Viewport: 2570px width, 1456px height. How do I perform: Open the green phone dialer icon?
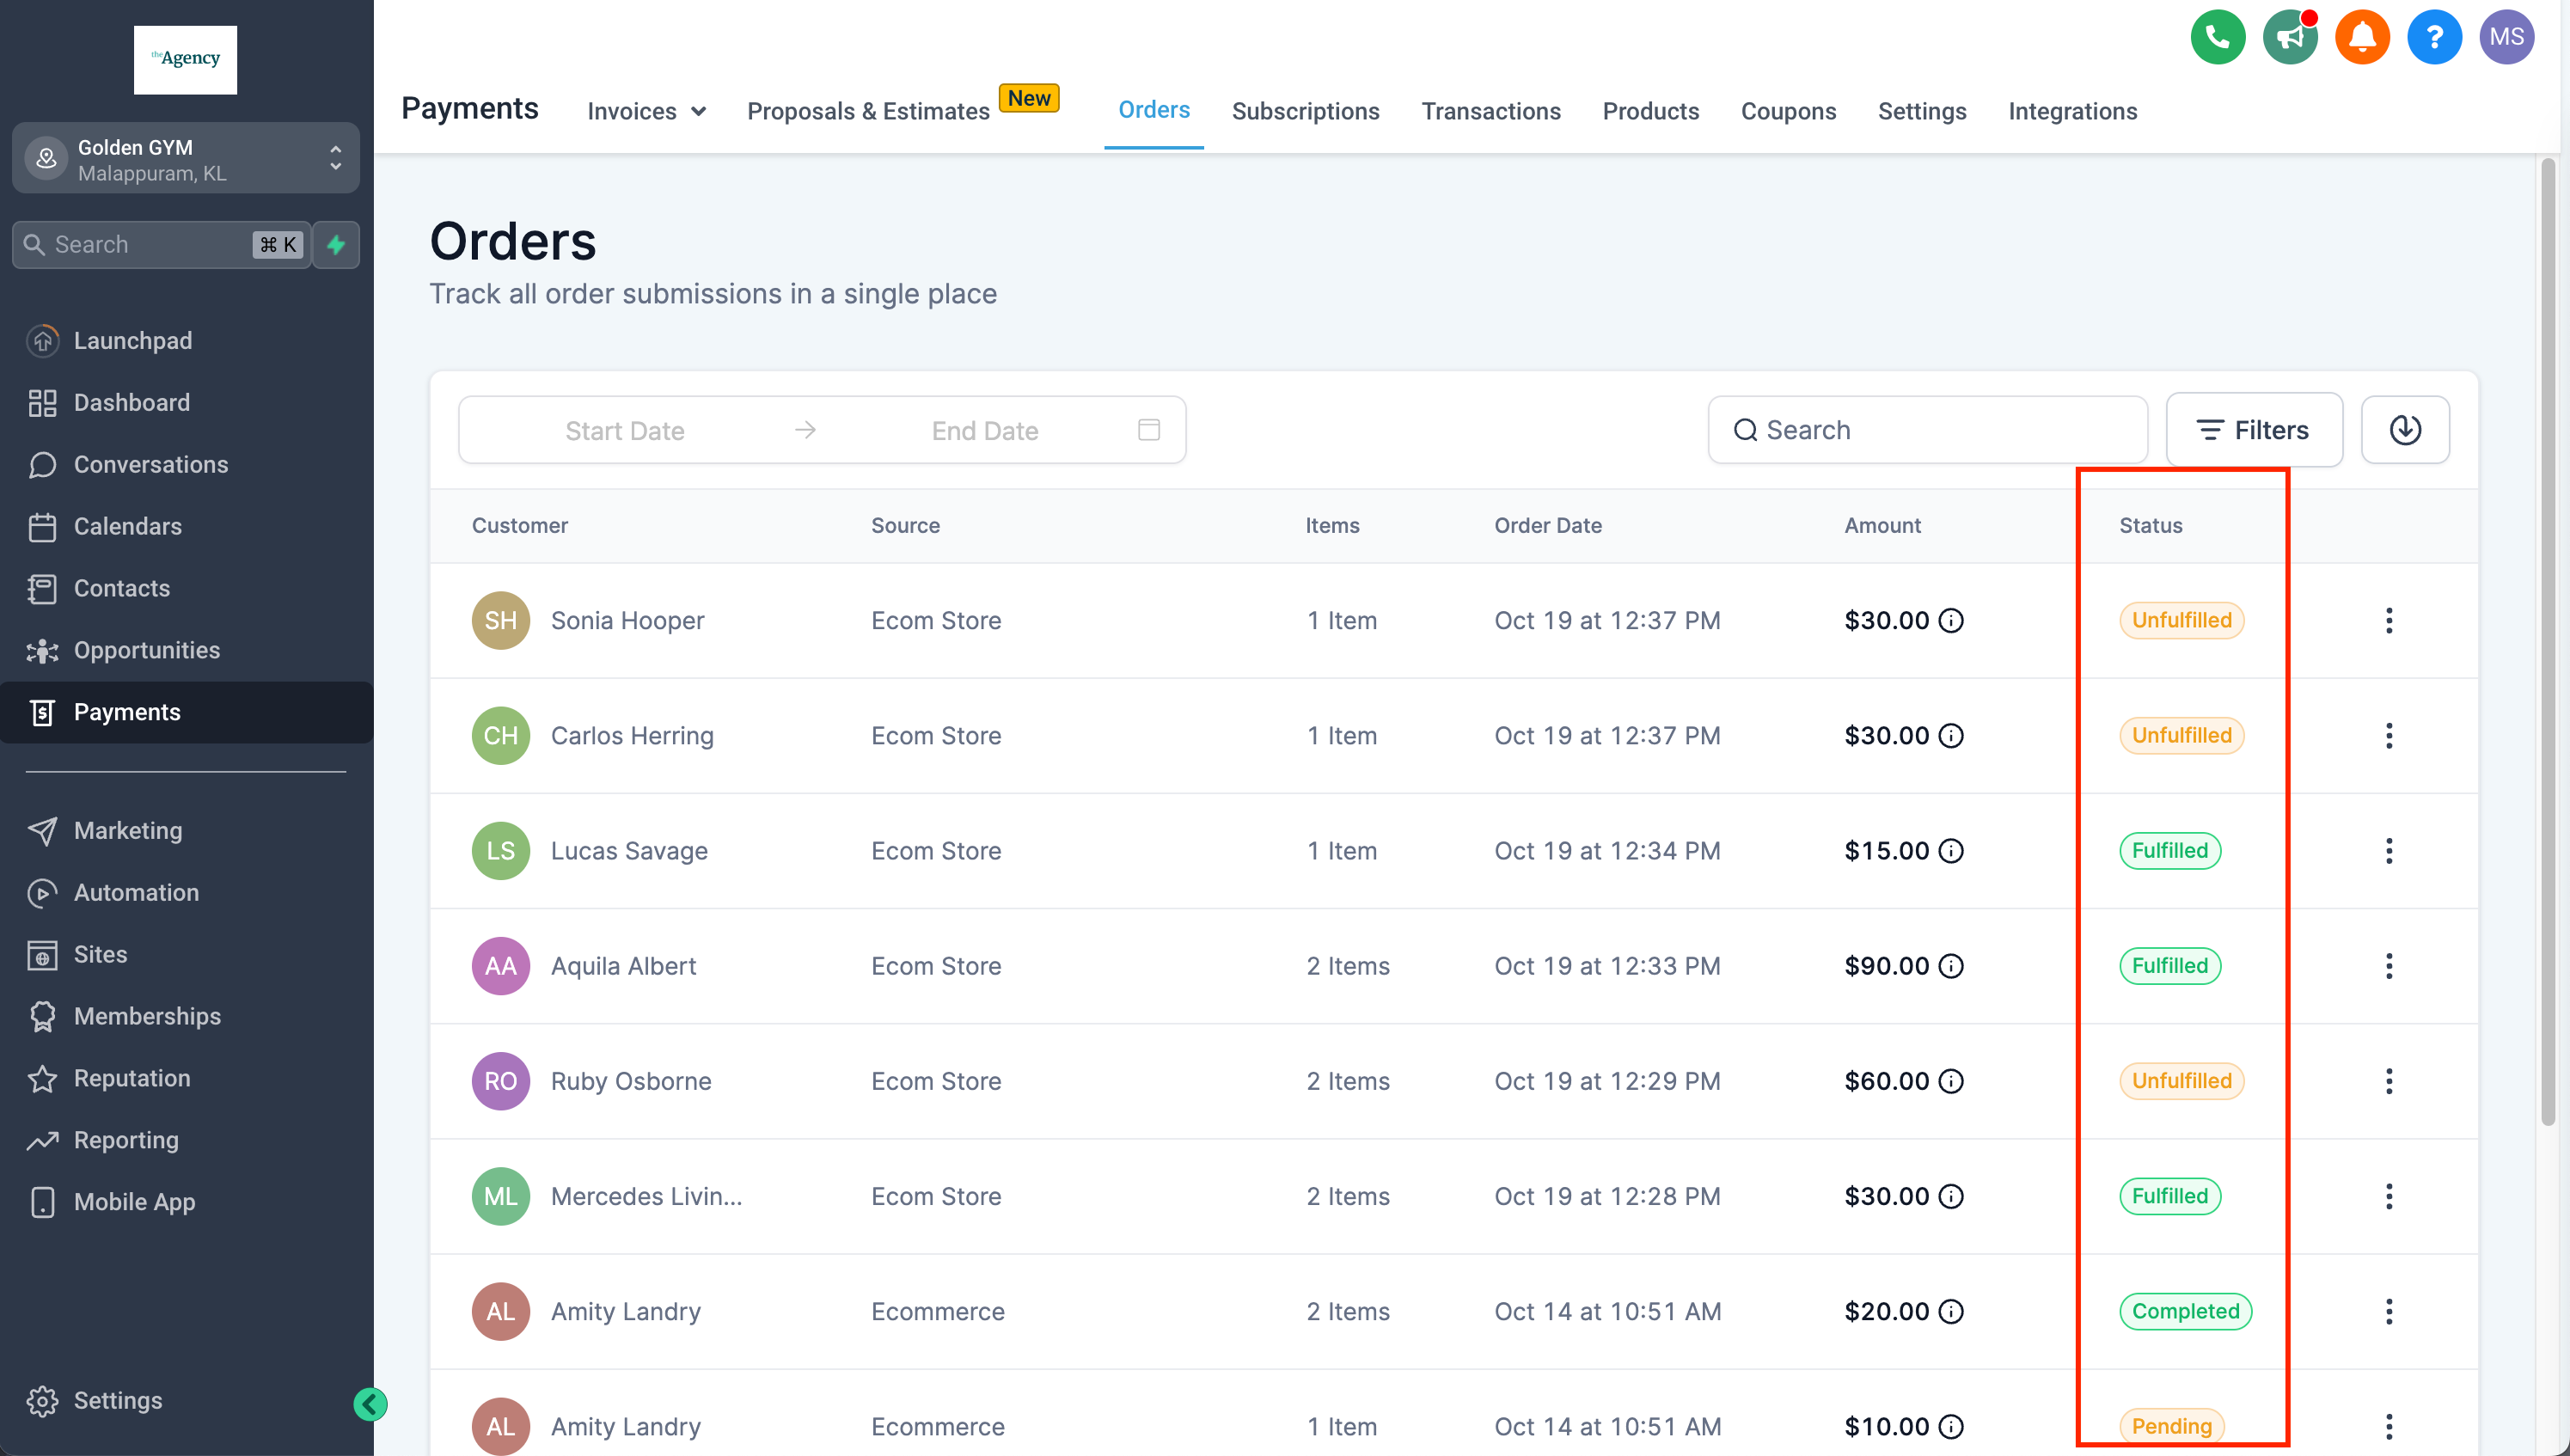(2217, 37)
